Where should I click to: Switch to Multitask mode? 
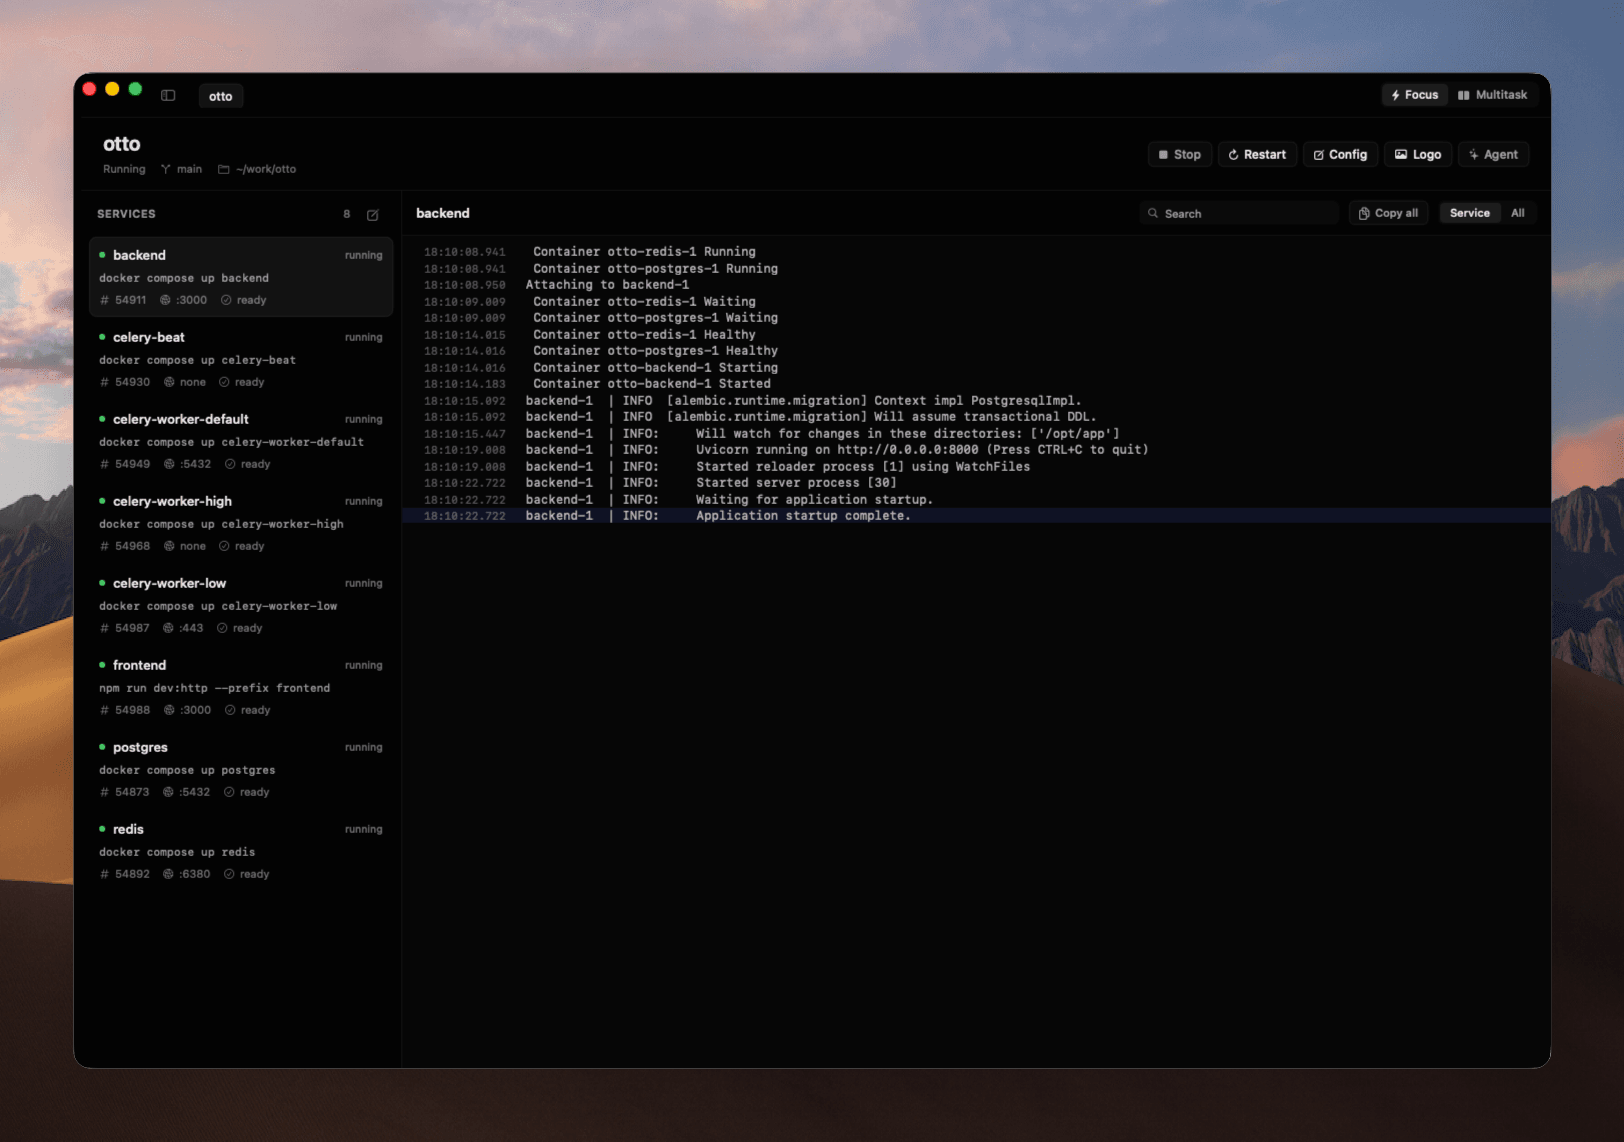(x=1492, y=95)
